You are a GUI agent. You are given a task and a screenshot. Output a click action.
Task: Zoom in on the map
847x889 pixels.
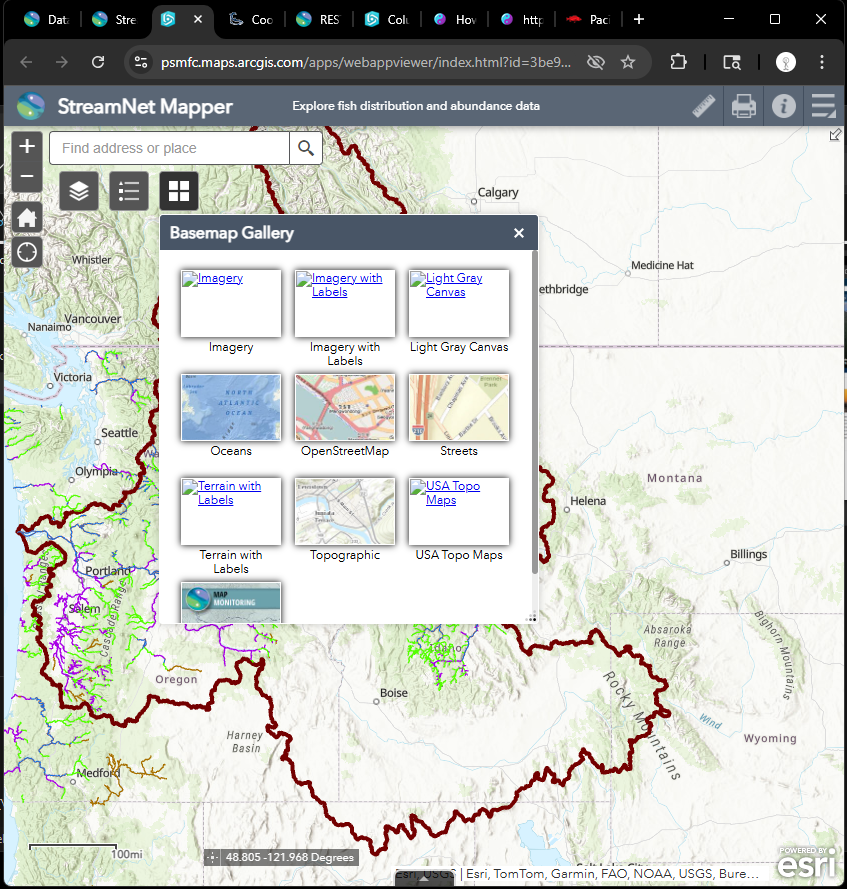coord(27,147)
